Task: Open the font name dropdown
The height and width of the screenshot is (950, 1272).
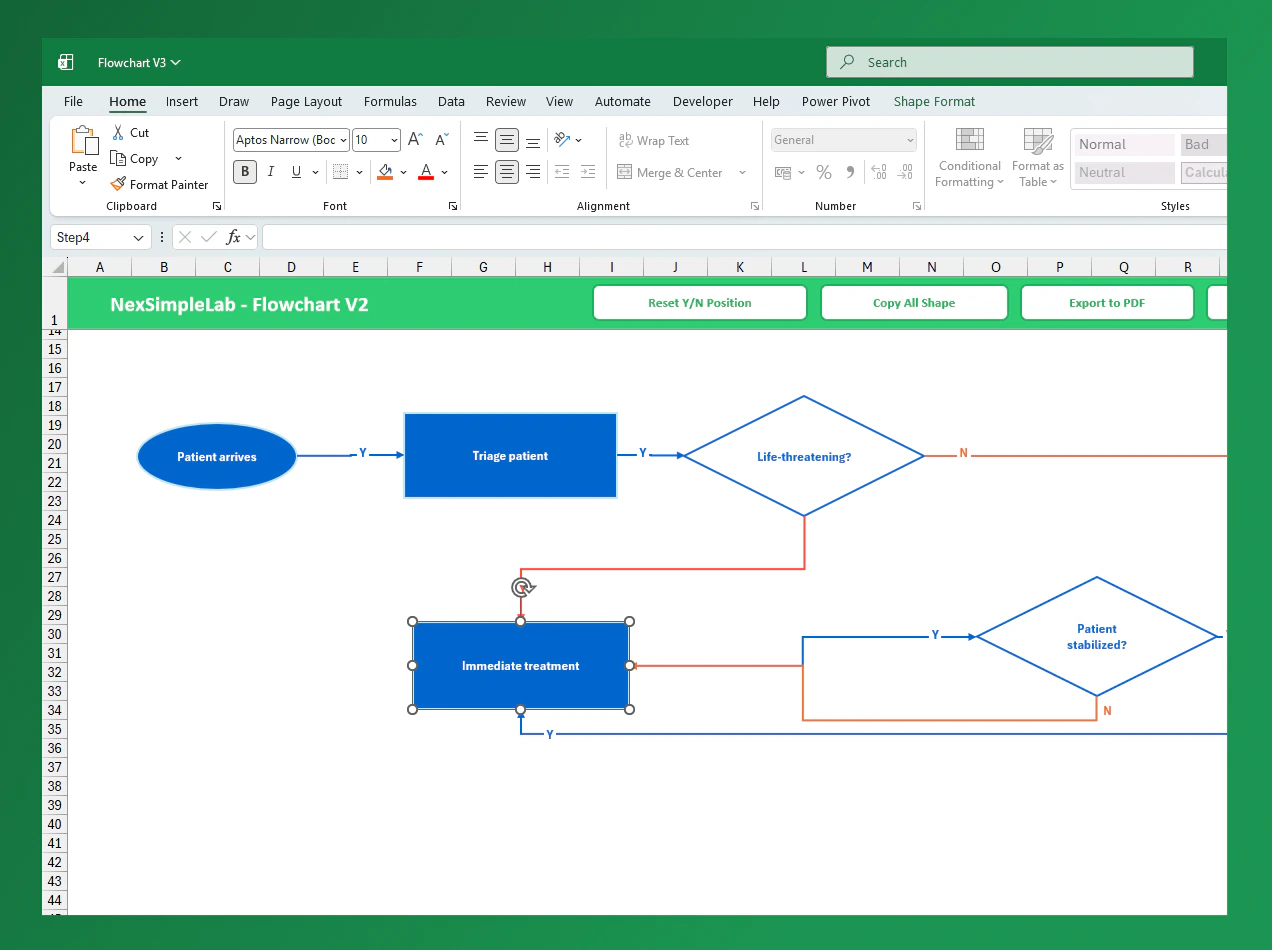Action: click(343, 140)
